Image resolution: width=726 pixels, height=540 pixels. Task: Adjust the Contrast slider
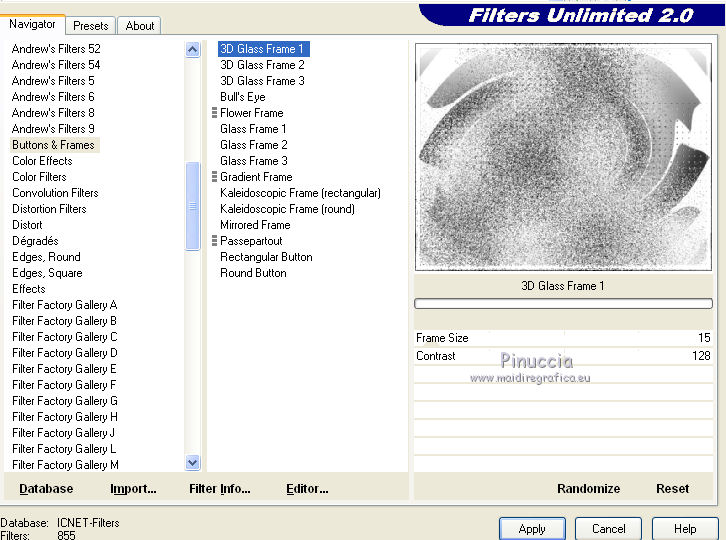[x=563, y=356]
